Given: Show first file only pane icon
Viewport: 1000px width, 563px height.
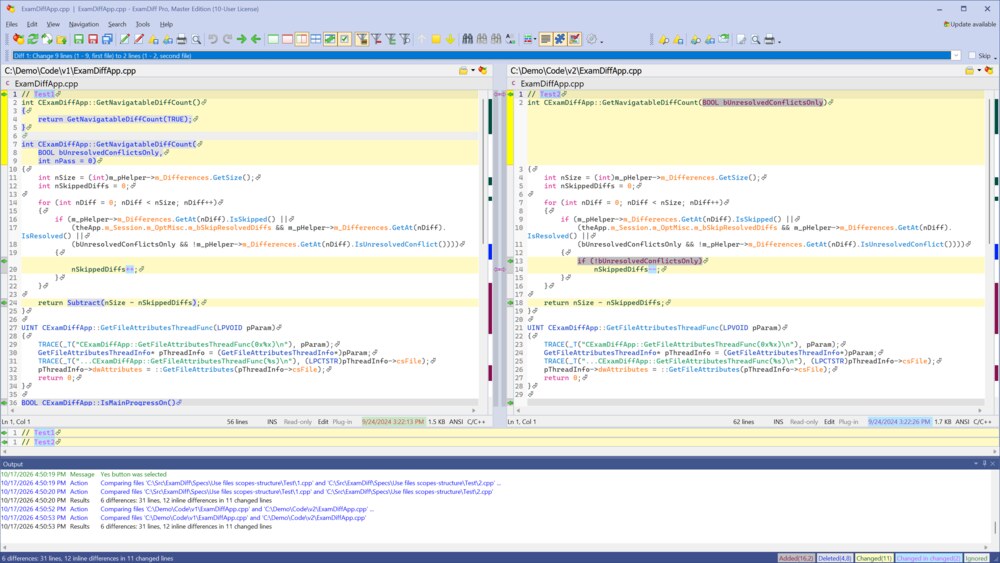Looking at the screenshot, I should tap(273, 40).
